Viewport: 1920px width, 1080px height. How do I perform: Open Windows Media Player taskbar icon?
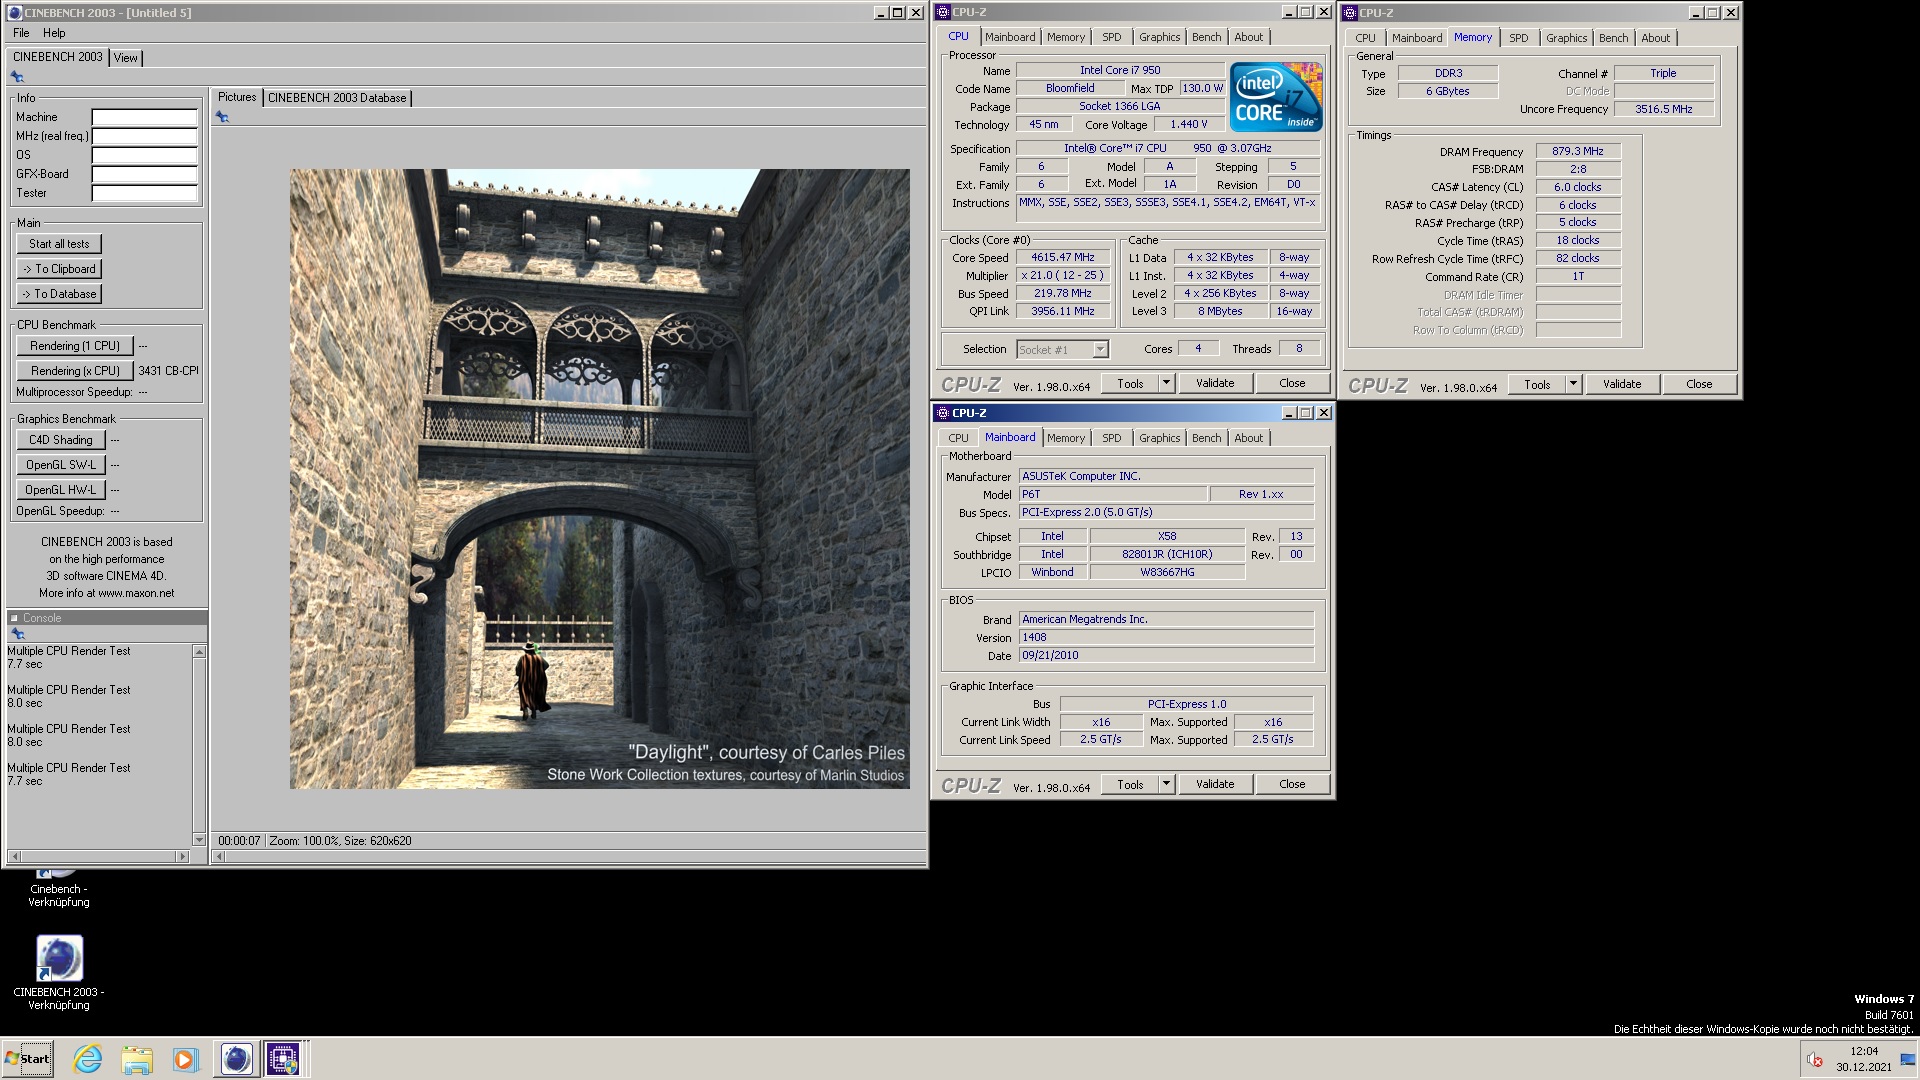[x=186, y=1059]
